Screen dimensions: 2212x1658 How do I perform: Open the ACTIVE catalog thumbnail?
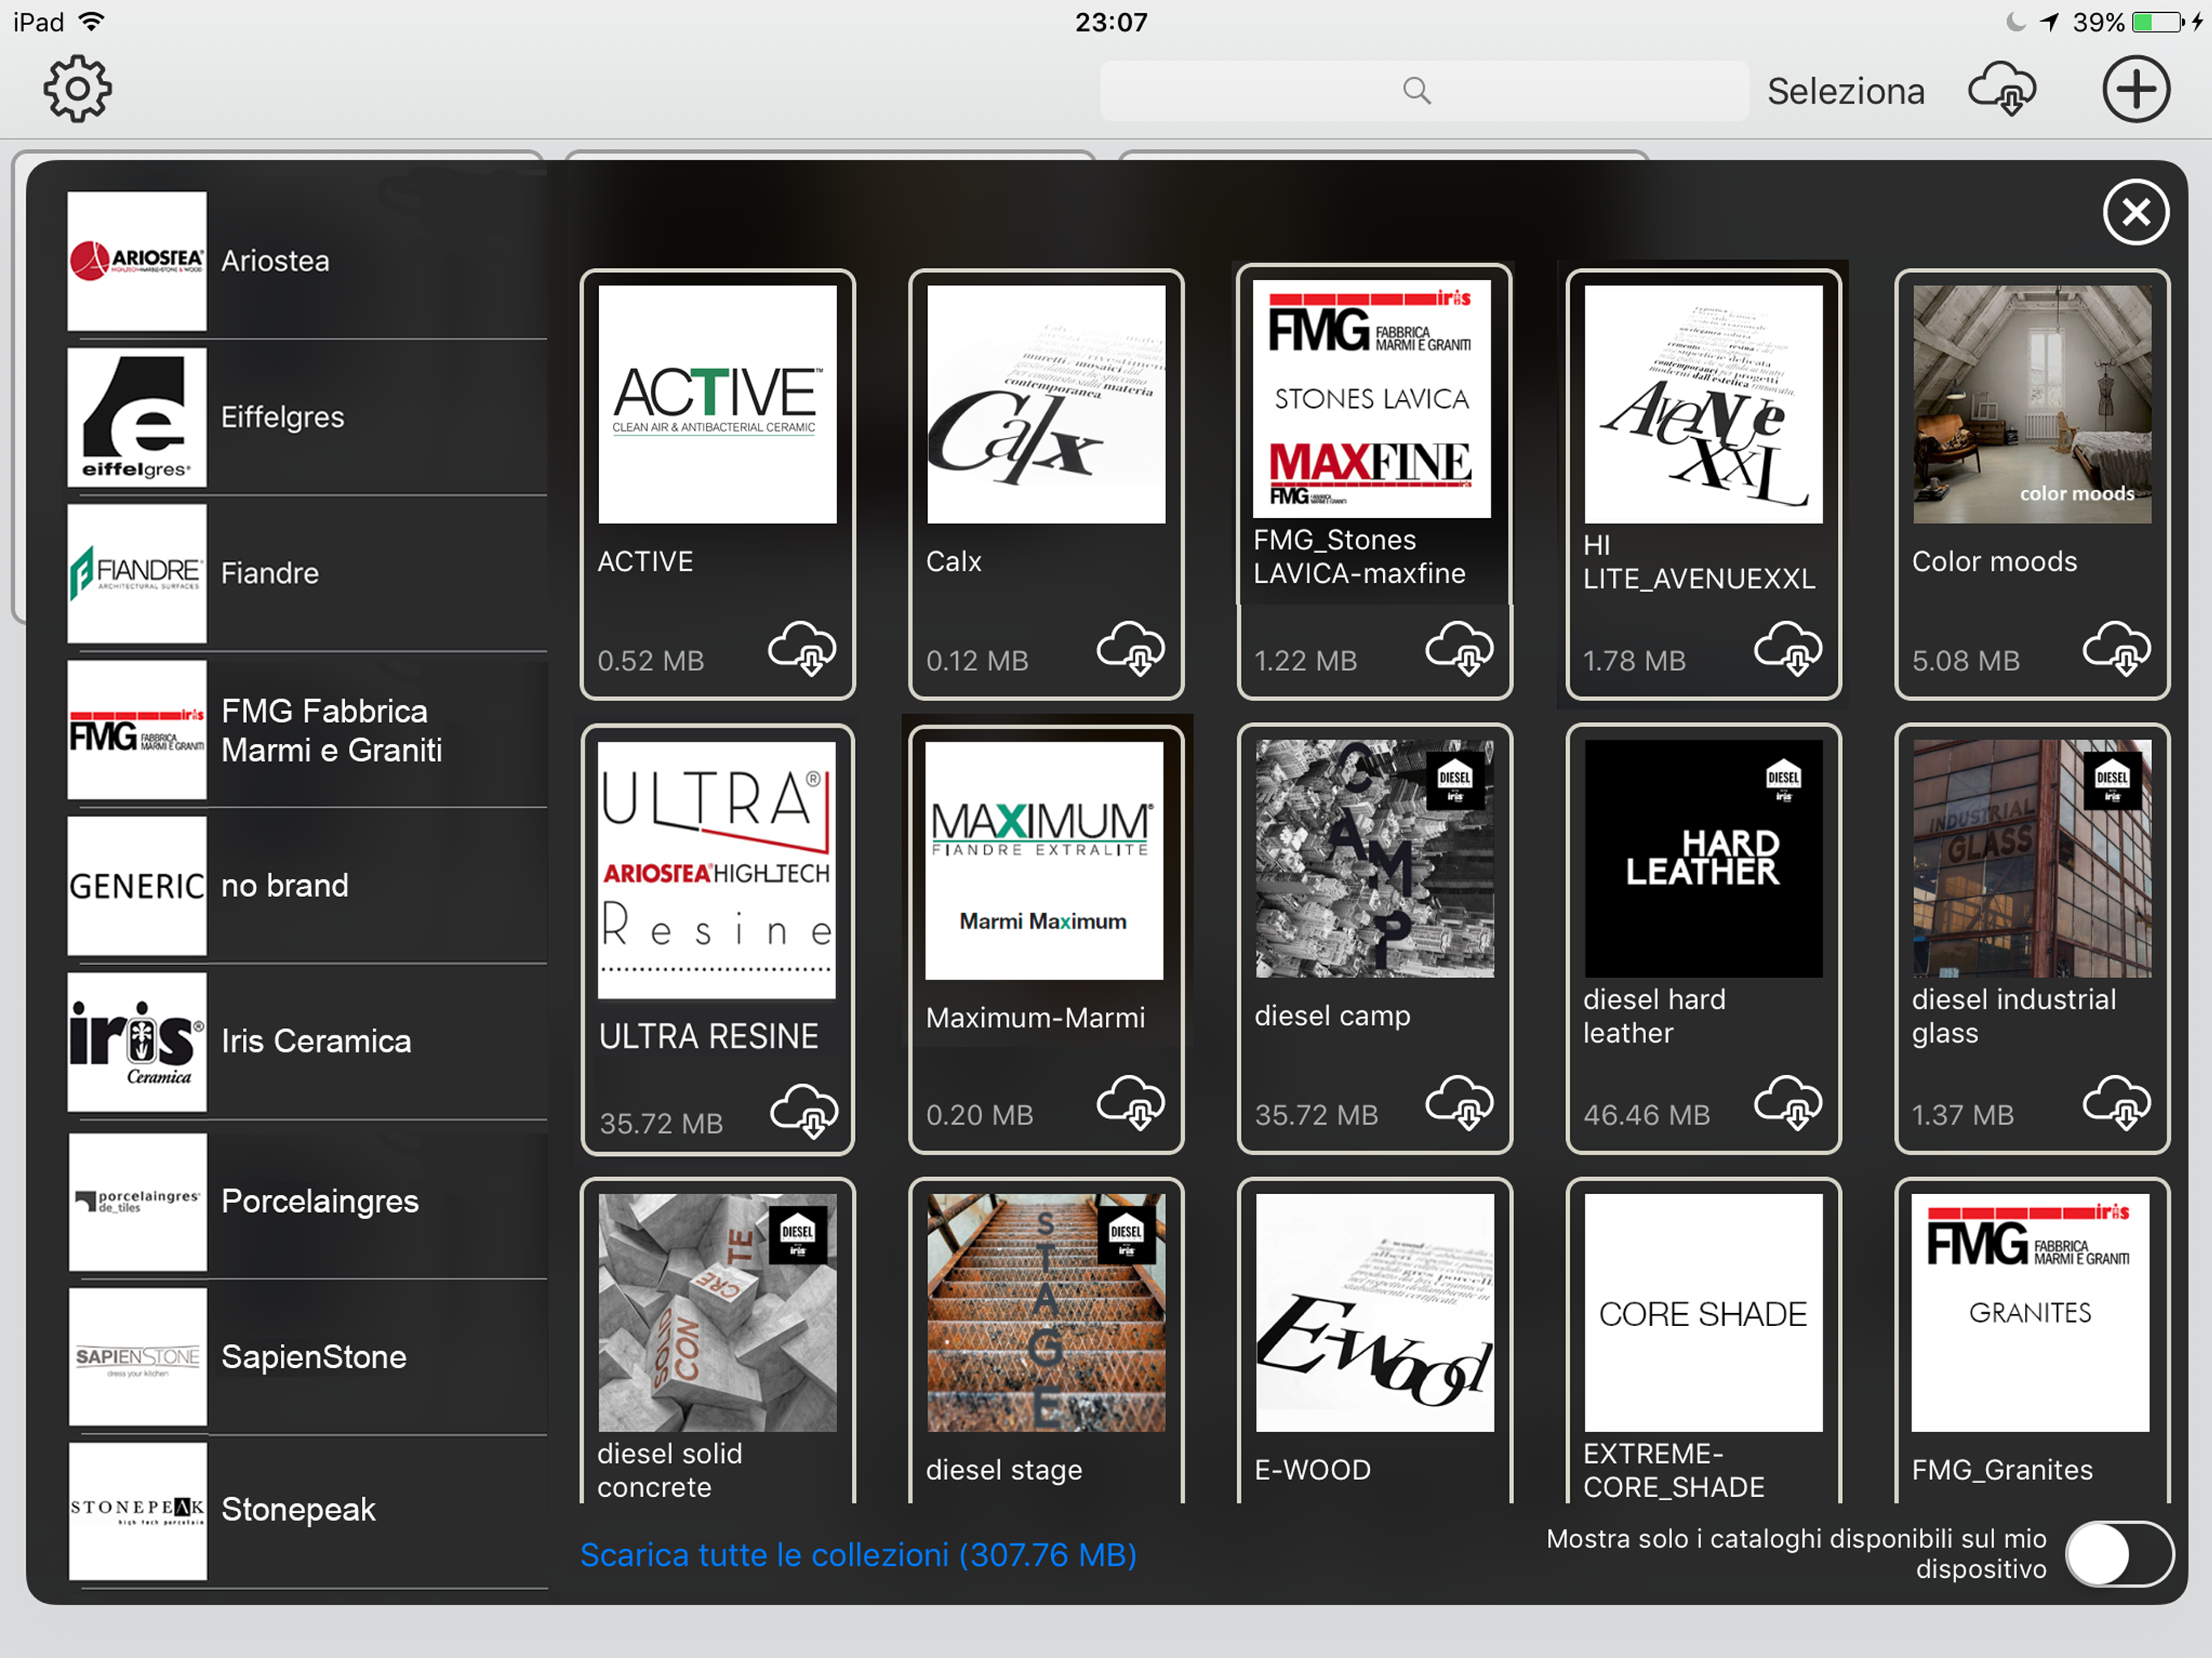(717, 404)
